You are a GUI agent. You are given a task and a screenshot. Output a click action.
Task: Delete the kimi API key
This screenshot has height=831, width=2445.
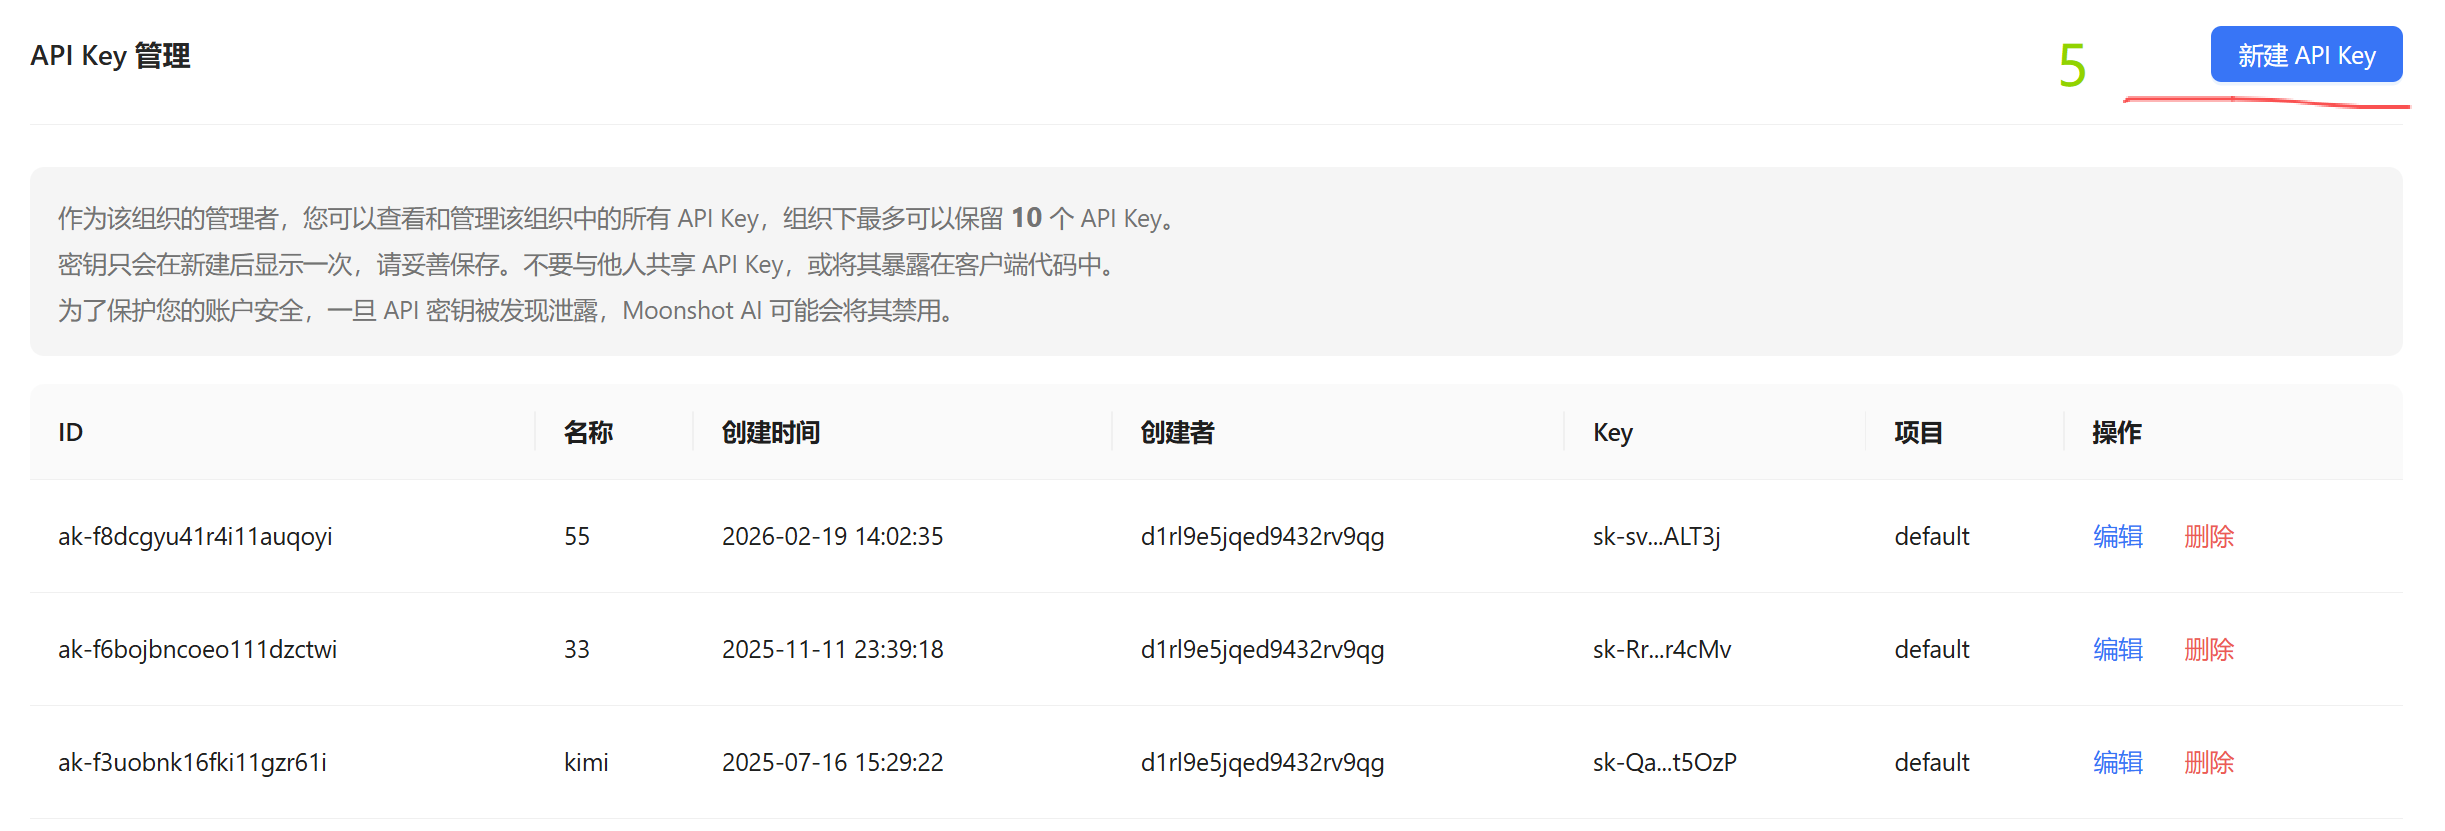pos(2208,763)
